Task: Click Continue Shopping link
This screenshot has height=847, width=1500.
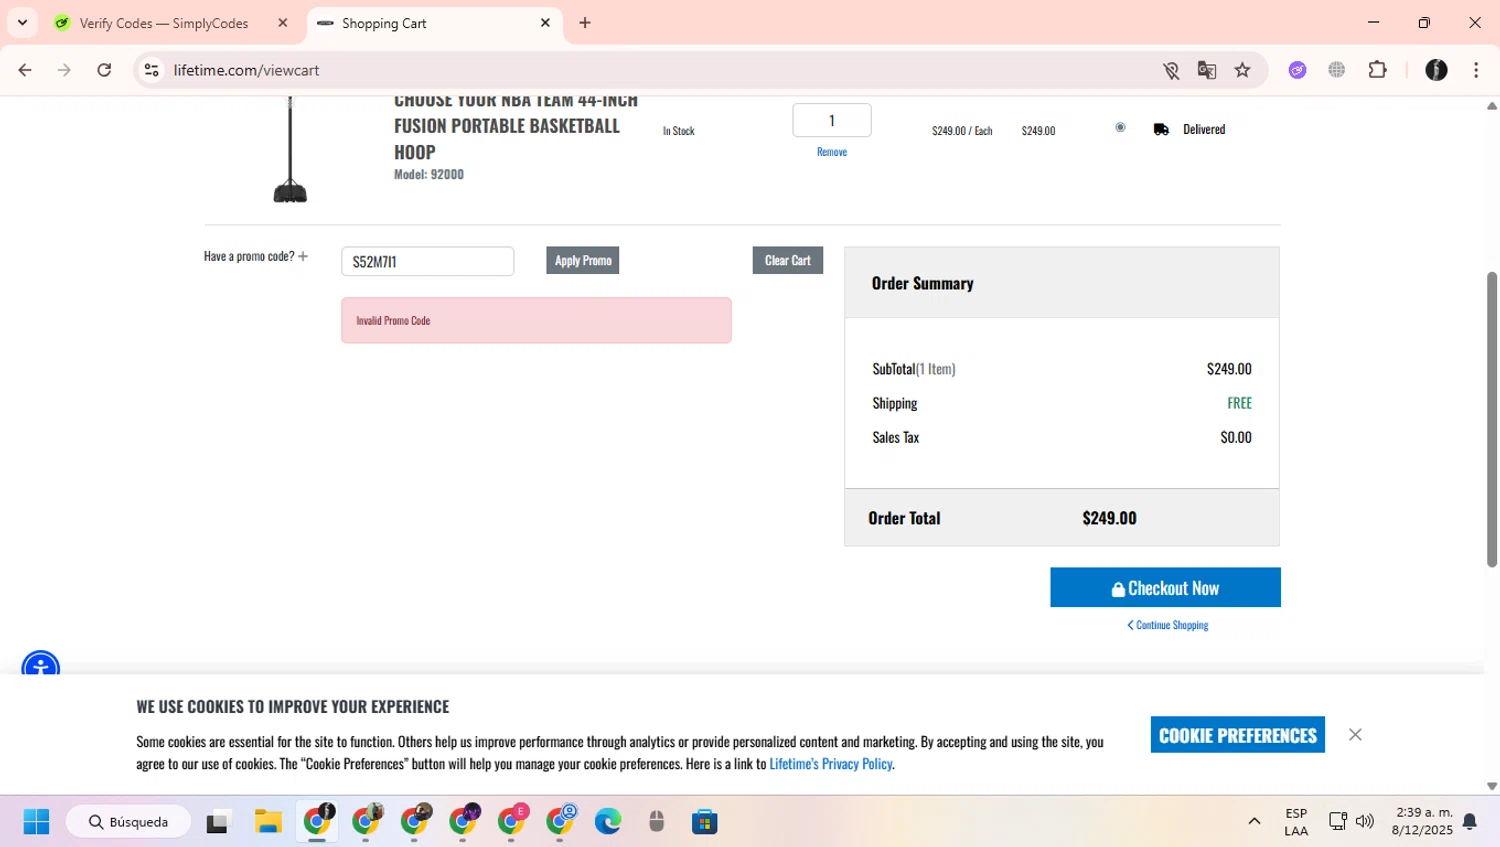Action: [1168, 625]
